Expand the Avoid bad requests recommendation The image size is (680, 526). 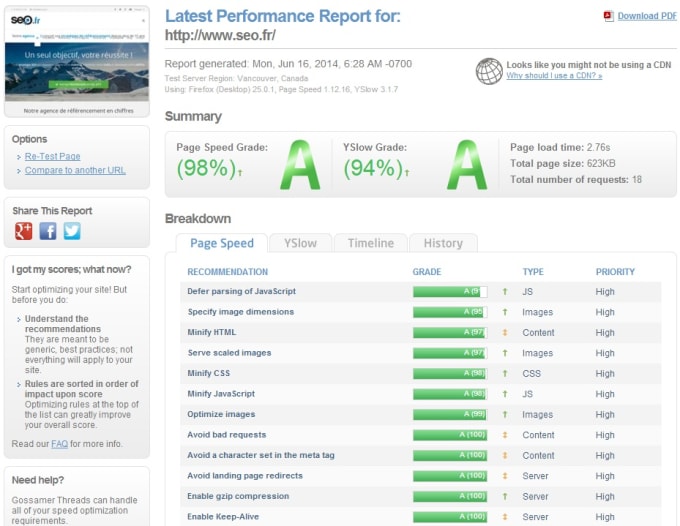226,435
